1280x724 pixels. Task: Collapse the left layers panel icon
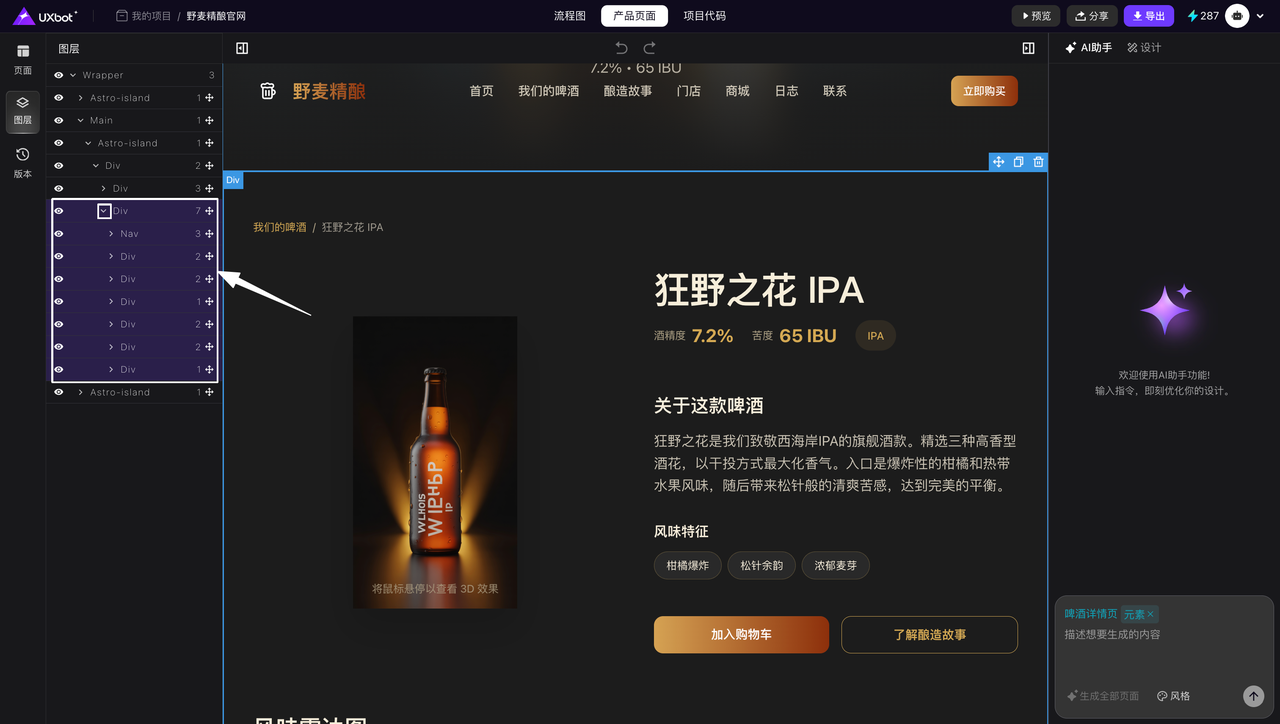click(242, 48)
